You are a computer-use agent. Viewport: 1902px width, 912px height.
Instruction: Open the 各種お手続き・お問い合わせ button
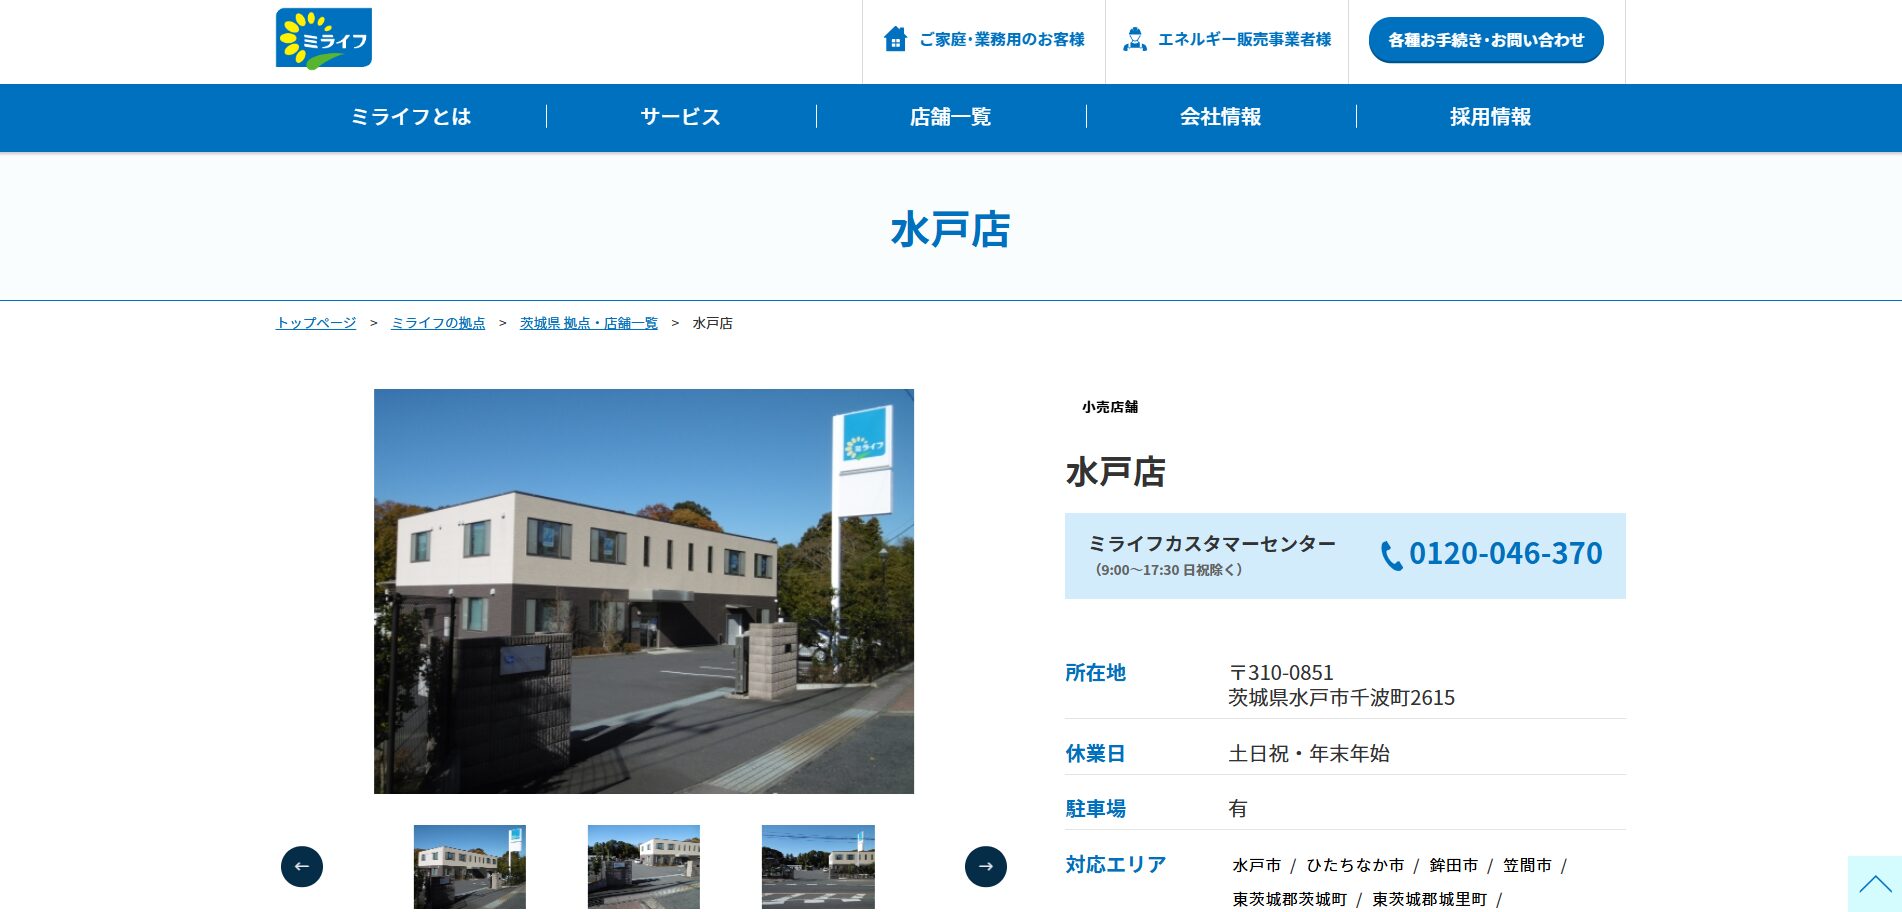(1485, 40)
